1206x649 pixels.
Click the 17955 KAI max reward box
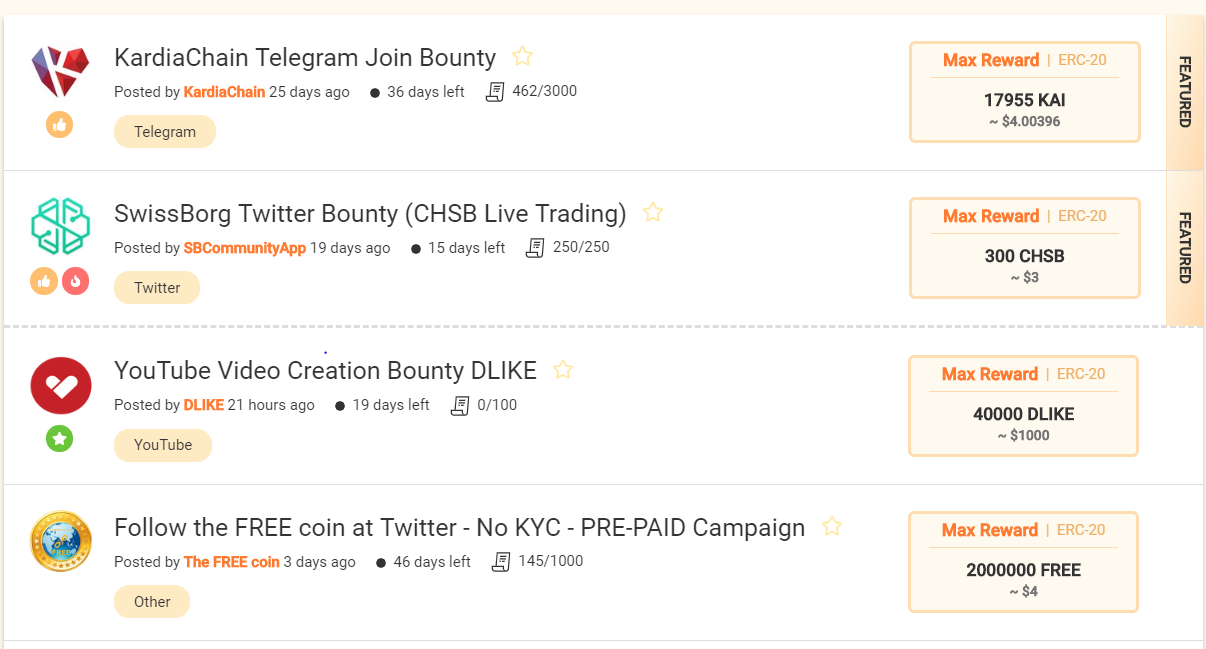[x=1025, y=92]
